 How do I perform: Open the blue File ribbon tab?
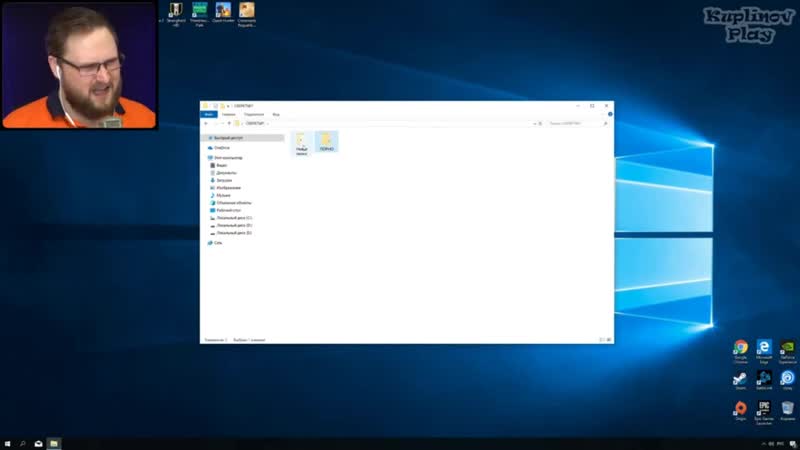(x=209, y=114)
